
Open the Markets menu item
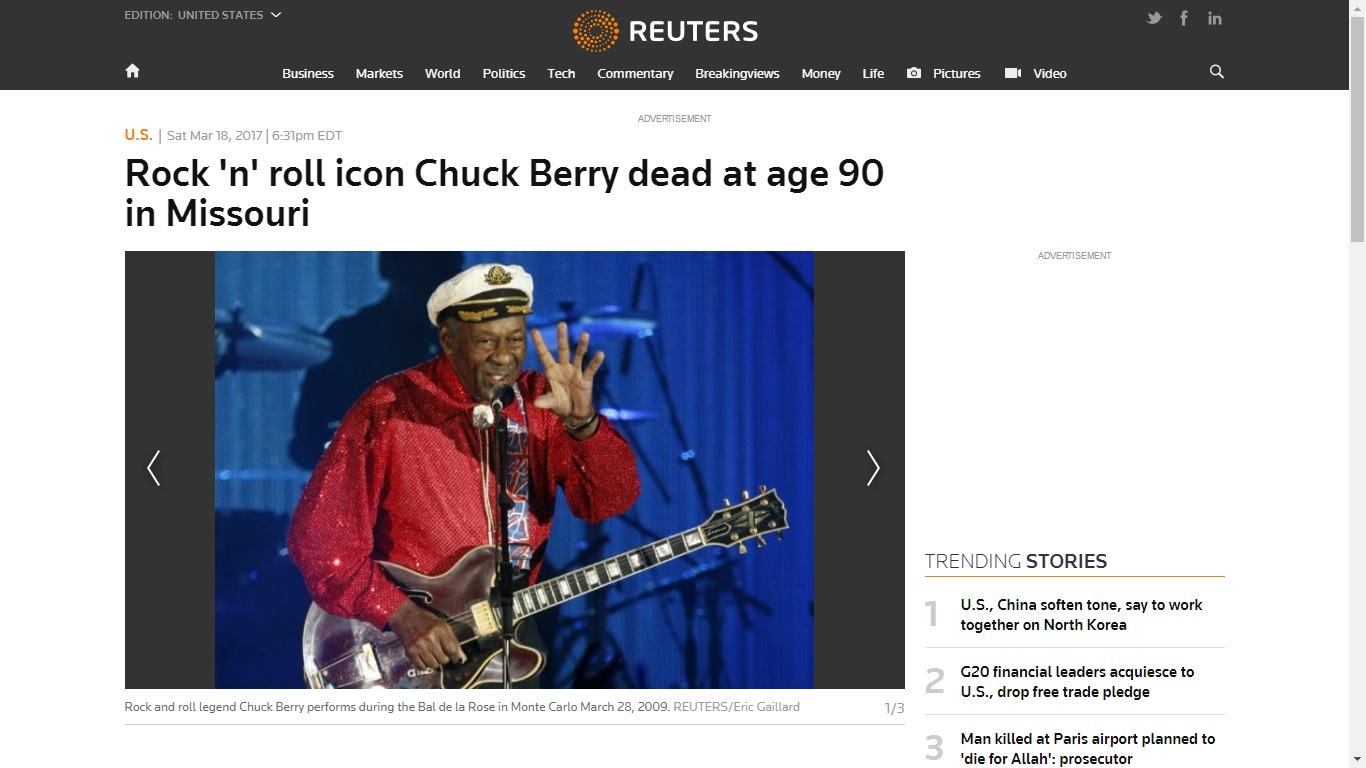[379, 73]
